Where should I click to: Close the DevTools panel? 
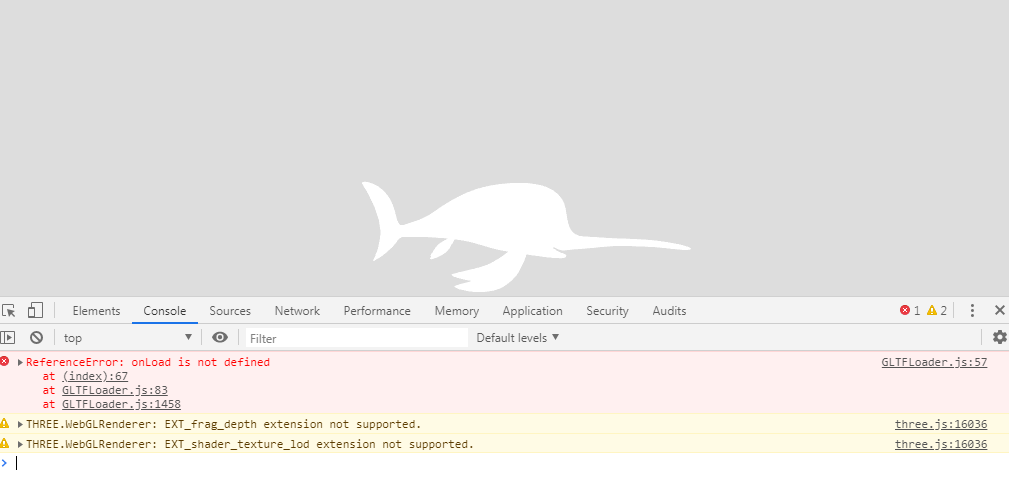999,311
